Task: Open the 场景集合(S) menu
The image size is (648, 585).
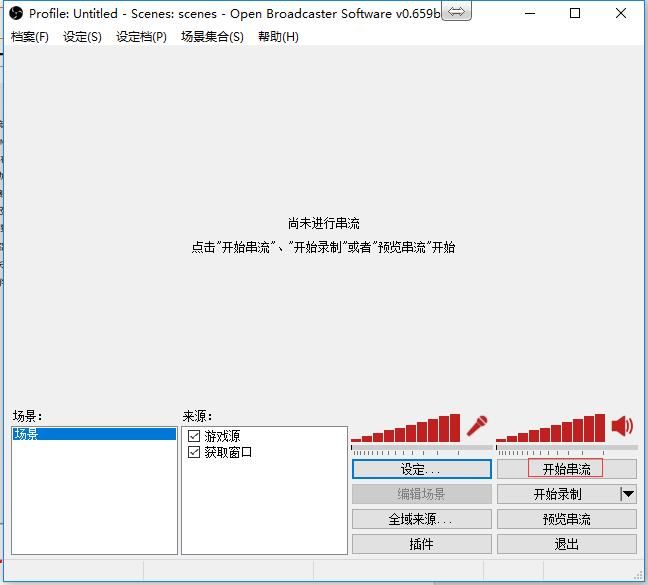Action: (212, 37)
